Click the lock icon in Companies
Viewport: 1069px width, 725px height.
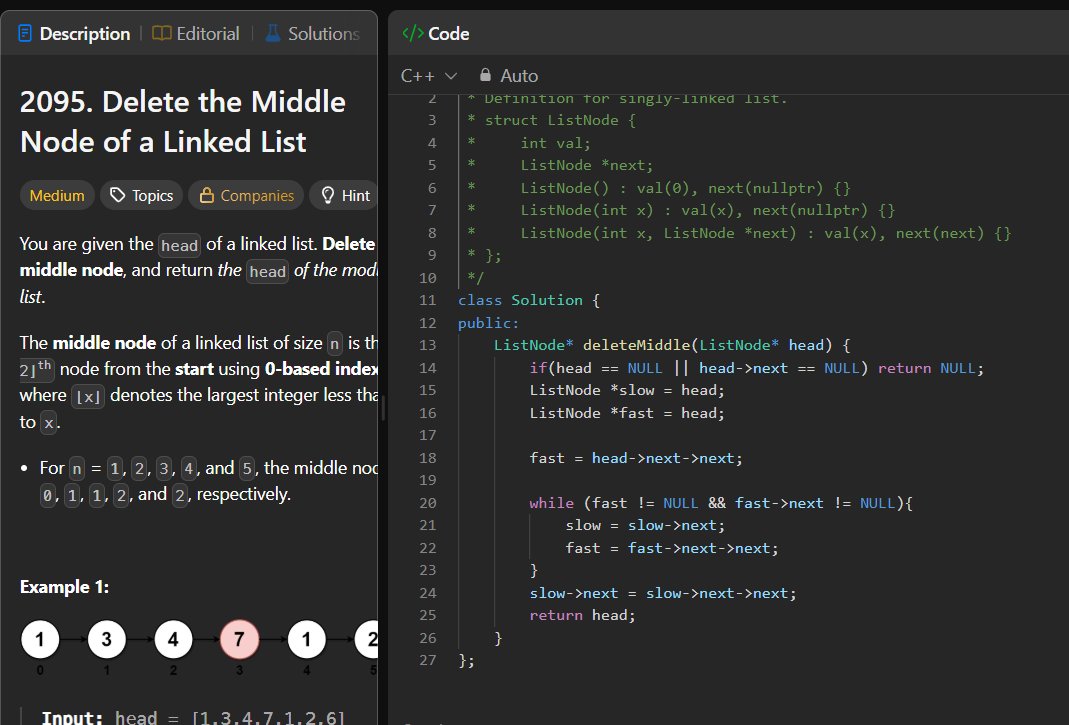(207, 196)
